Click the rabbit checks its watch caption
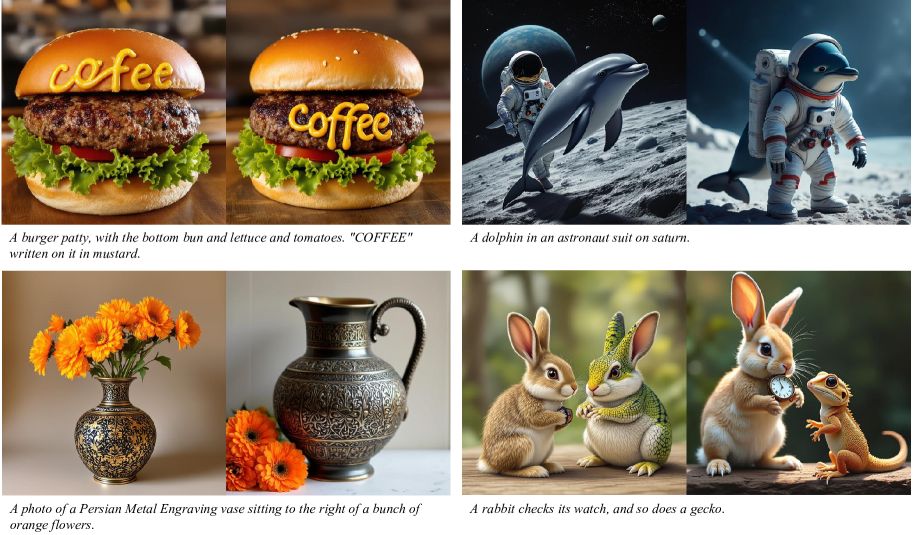913x535 pixels. [x=597, y=509]
